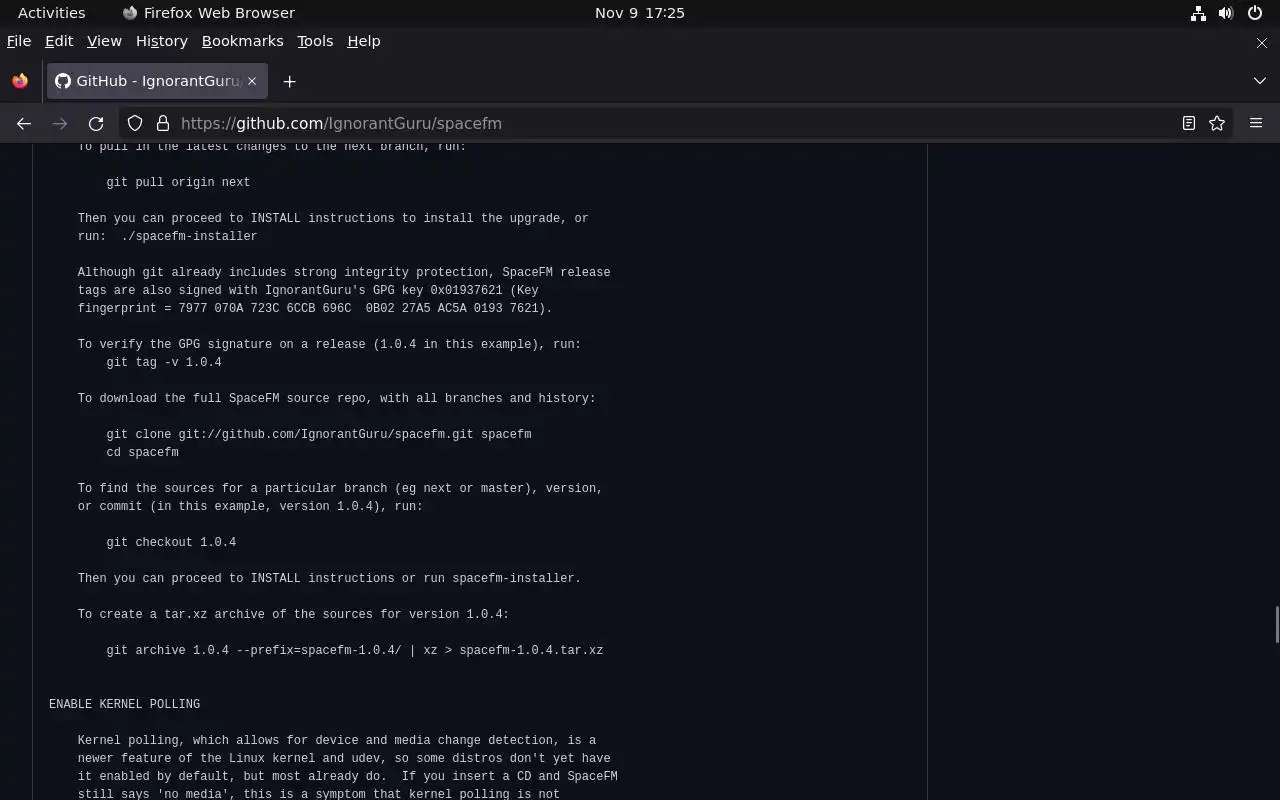Close the Firefox window
This screenshot has width=1280, height=800.
(x=1261, y=42)
